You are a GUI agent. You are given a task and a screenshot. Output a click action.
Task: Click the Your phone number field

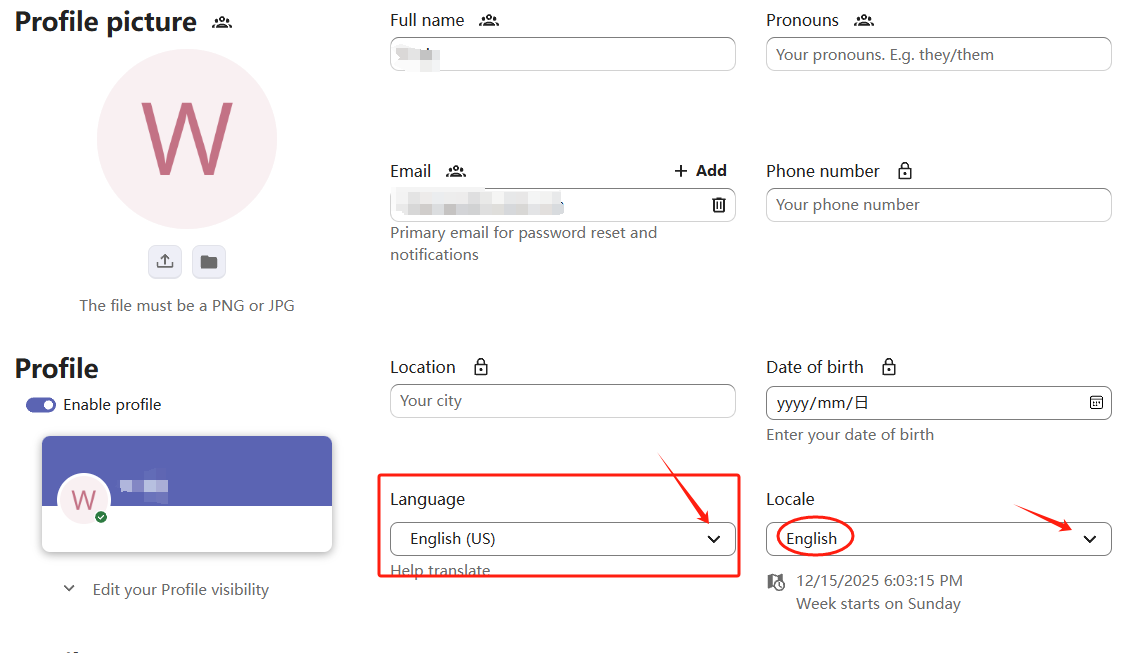point(938,205)
